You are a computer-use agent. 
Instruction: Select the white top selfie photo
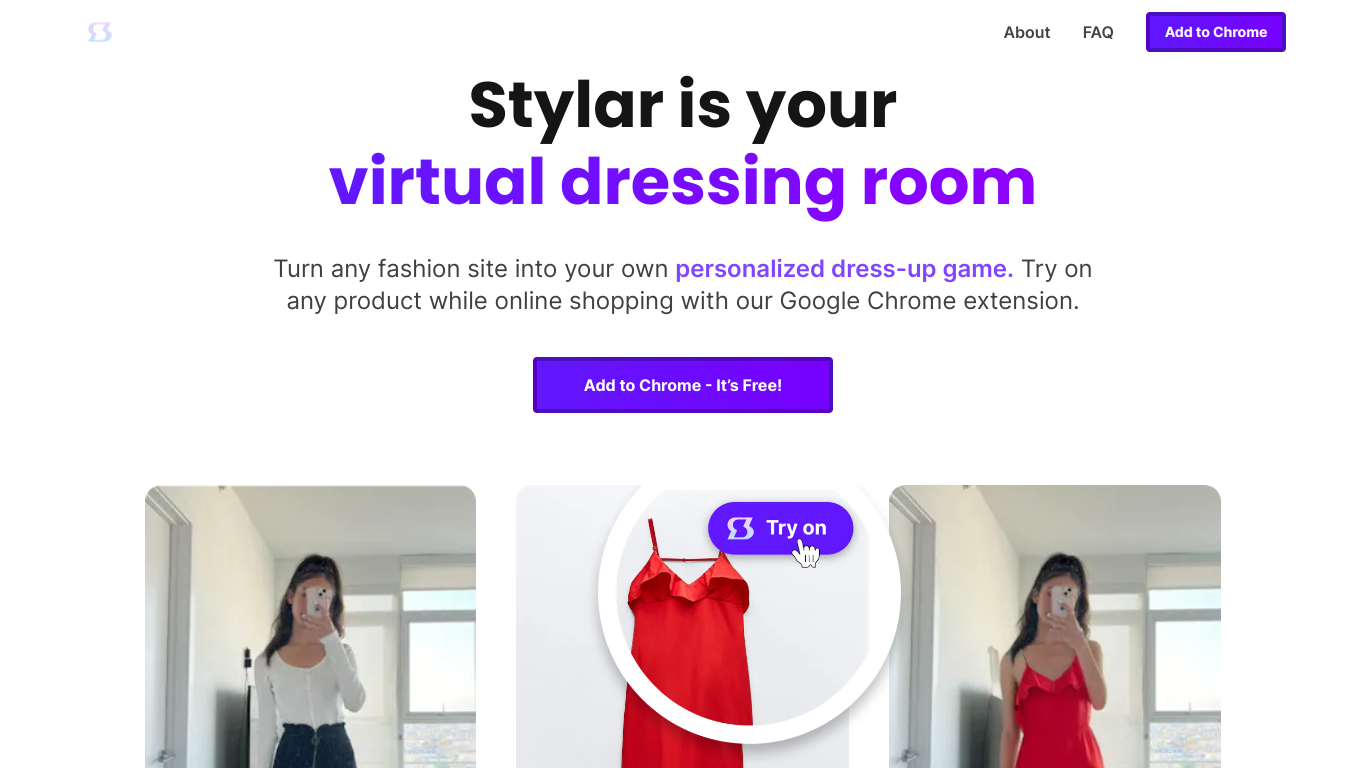tap(310, 627)
